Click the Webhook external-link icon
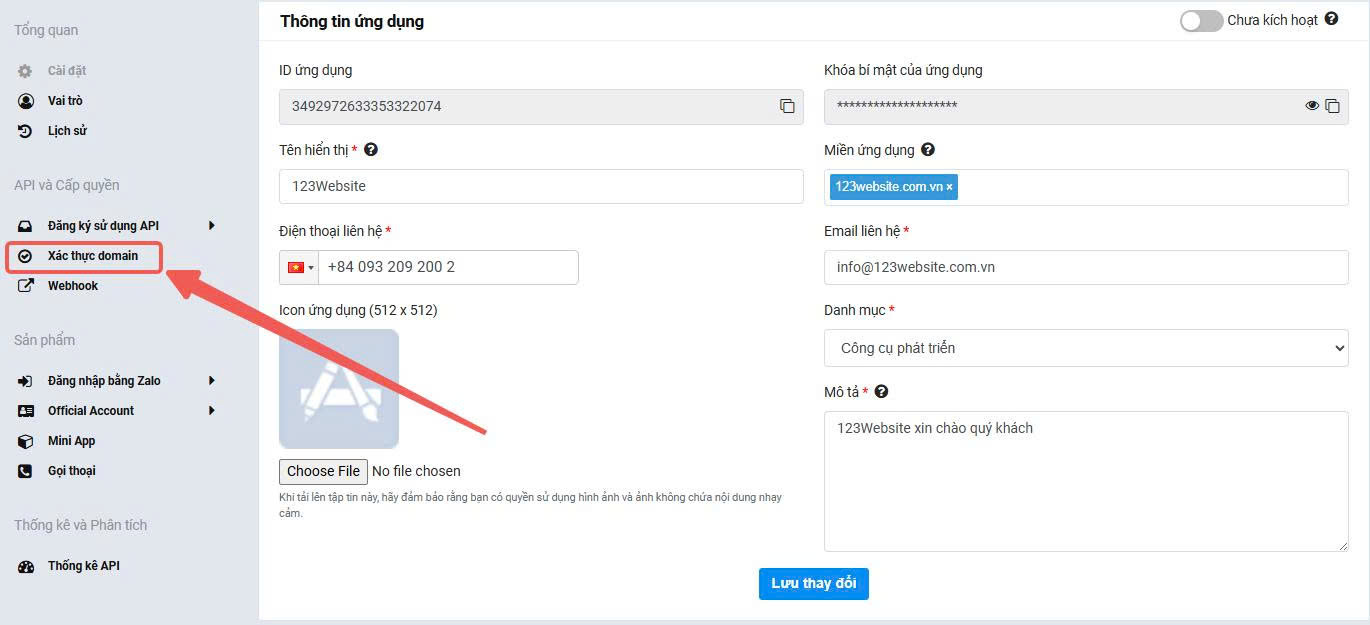This screenshot has width=1370, height=625. point(26,286)
